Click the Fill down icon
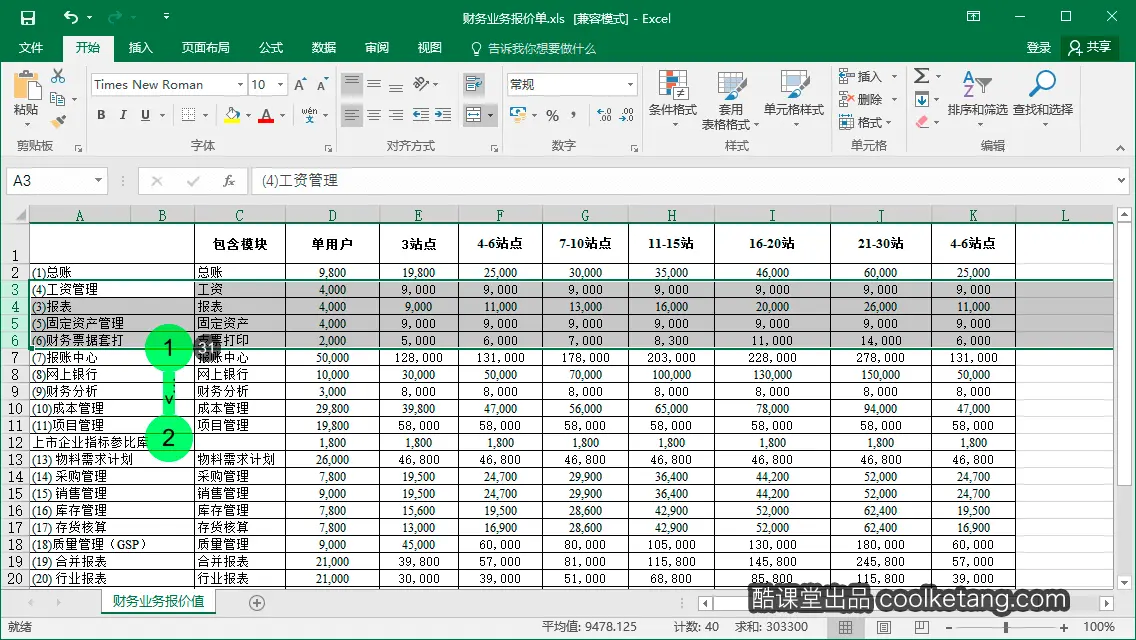The width and height of the screenshot is (1136, 640). (922, 99)
